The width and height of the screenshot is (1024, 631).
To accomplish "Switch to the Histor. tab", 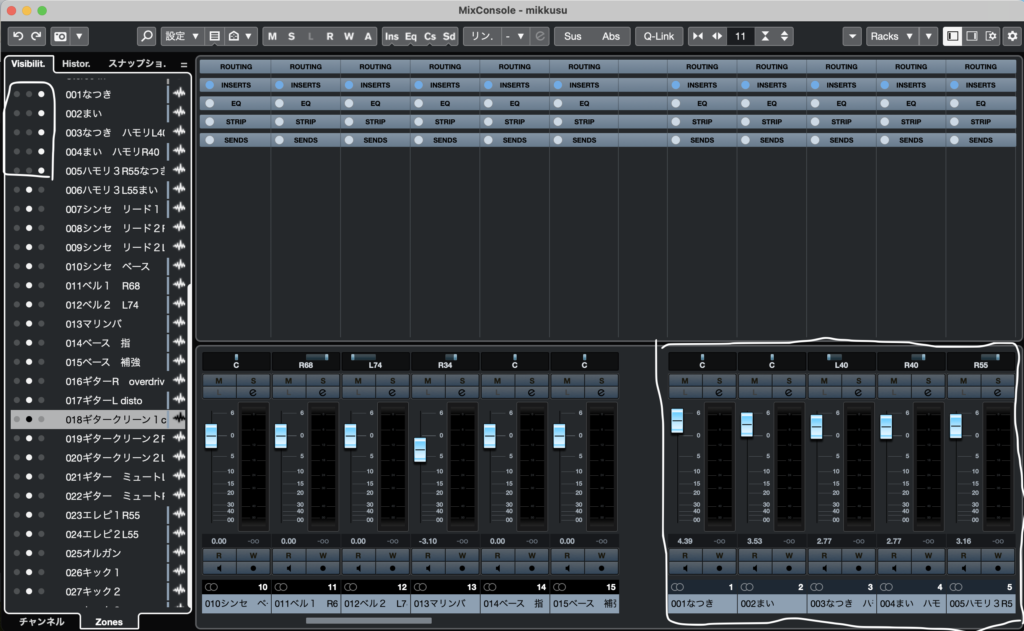I will tap(77, 64).
